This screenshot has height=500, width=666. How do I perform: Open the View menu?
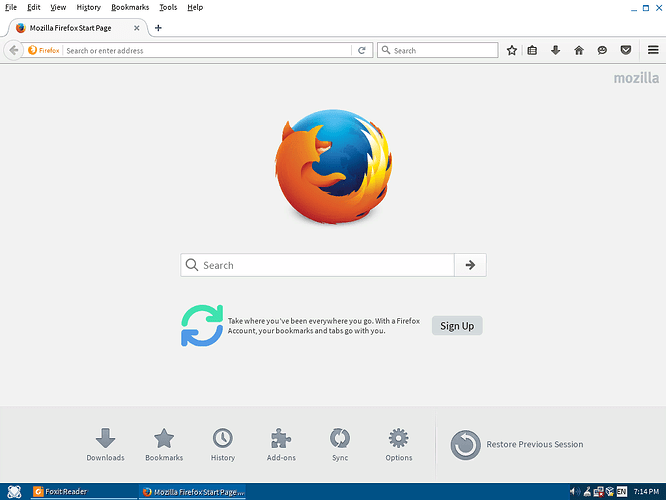coord(58,7)
